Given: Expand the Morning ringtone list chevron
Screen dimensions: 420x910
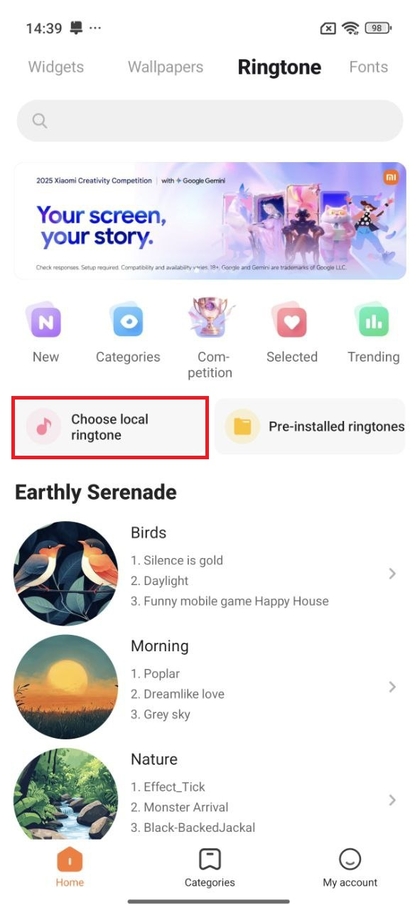Looking at the screenshot, I should pos(393,687).
